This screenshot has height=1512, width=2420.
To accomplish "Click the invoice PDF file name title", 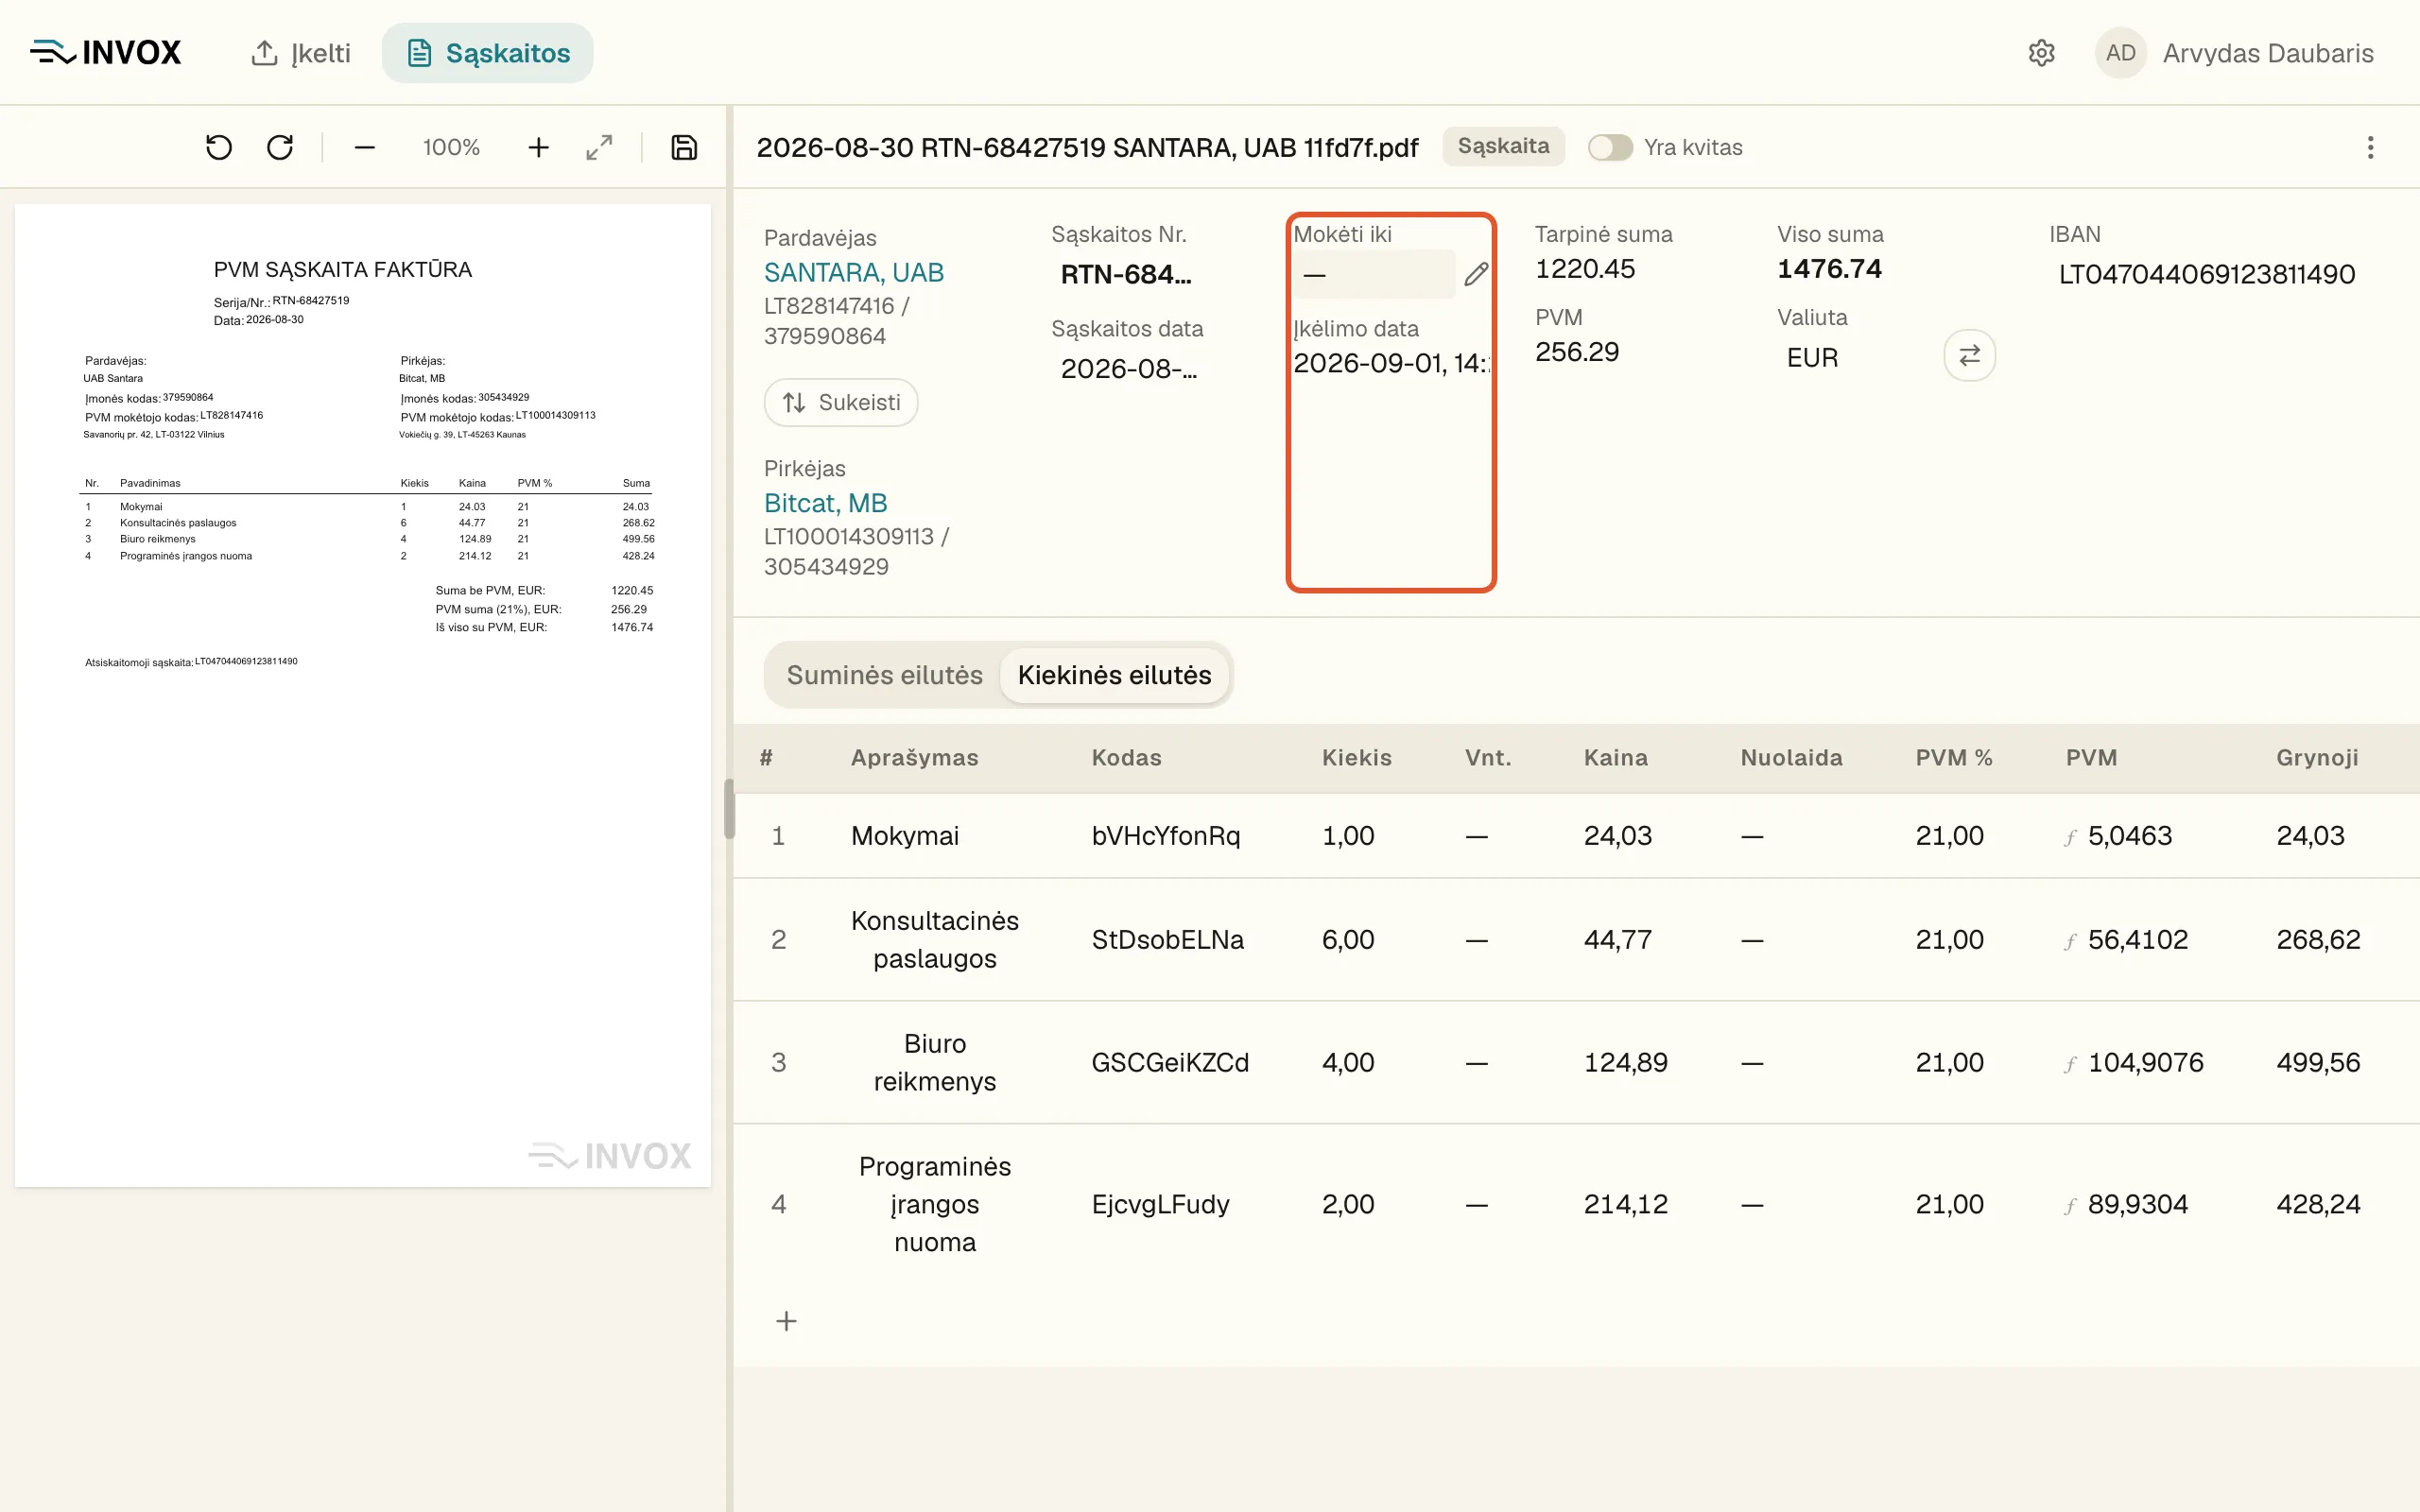I will (x=1087, y=148).
